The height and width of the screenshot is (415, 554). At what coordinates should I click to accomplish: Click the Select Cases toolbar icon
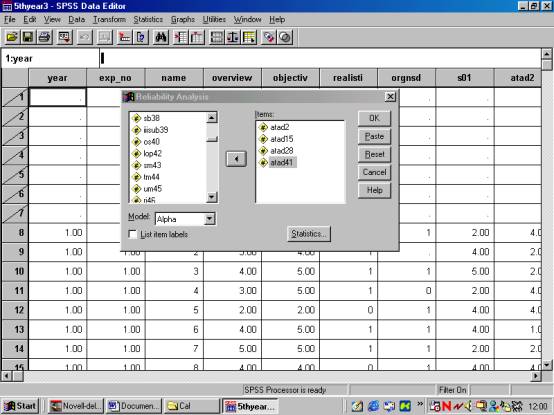(x=249, y=37)
